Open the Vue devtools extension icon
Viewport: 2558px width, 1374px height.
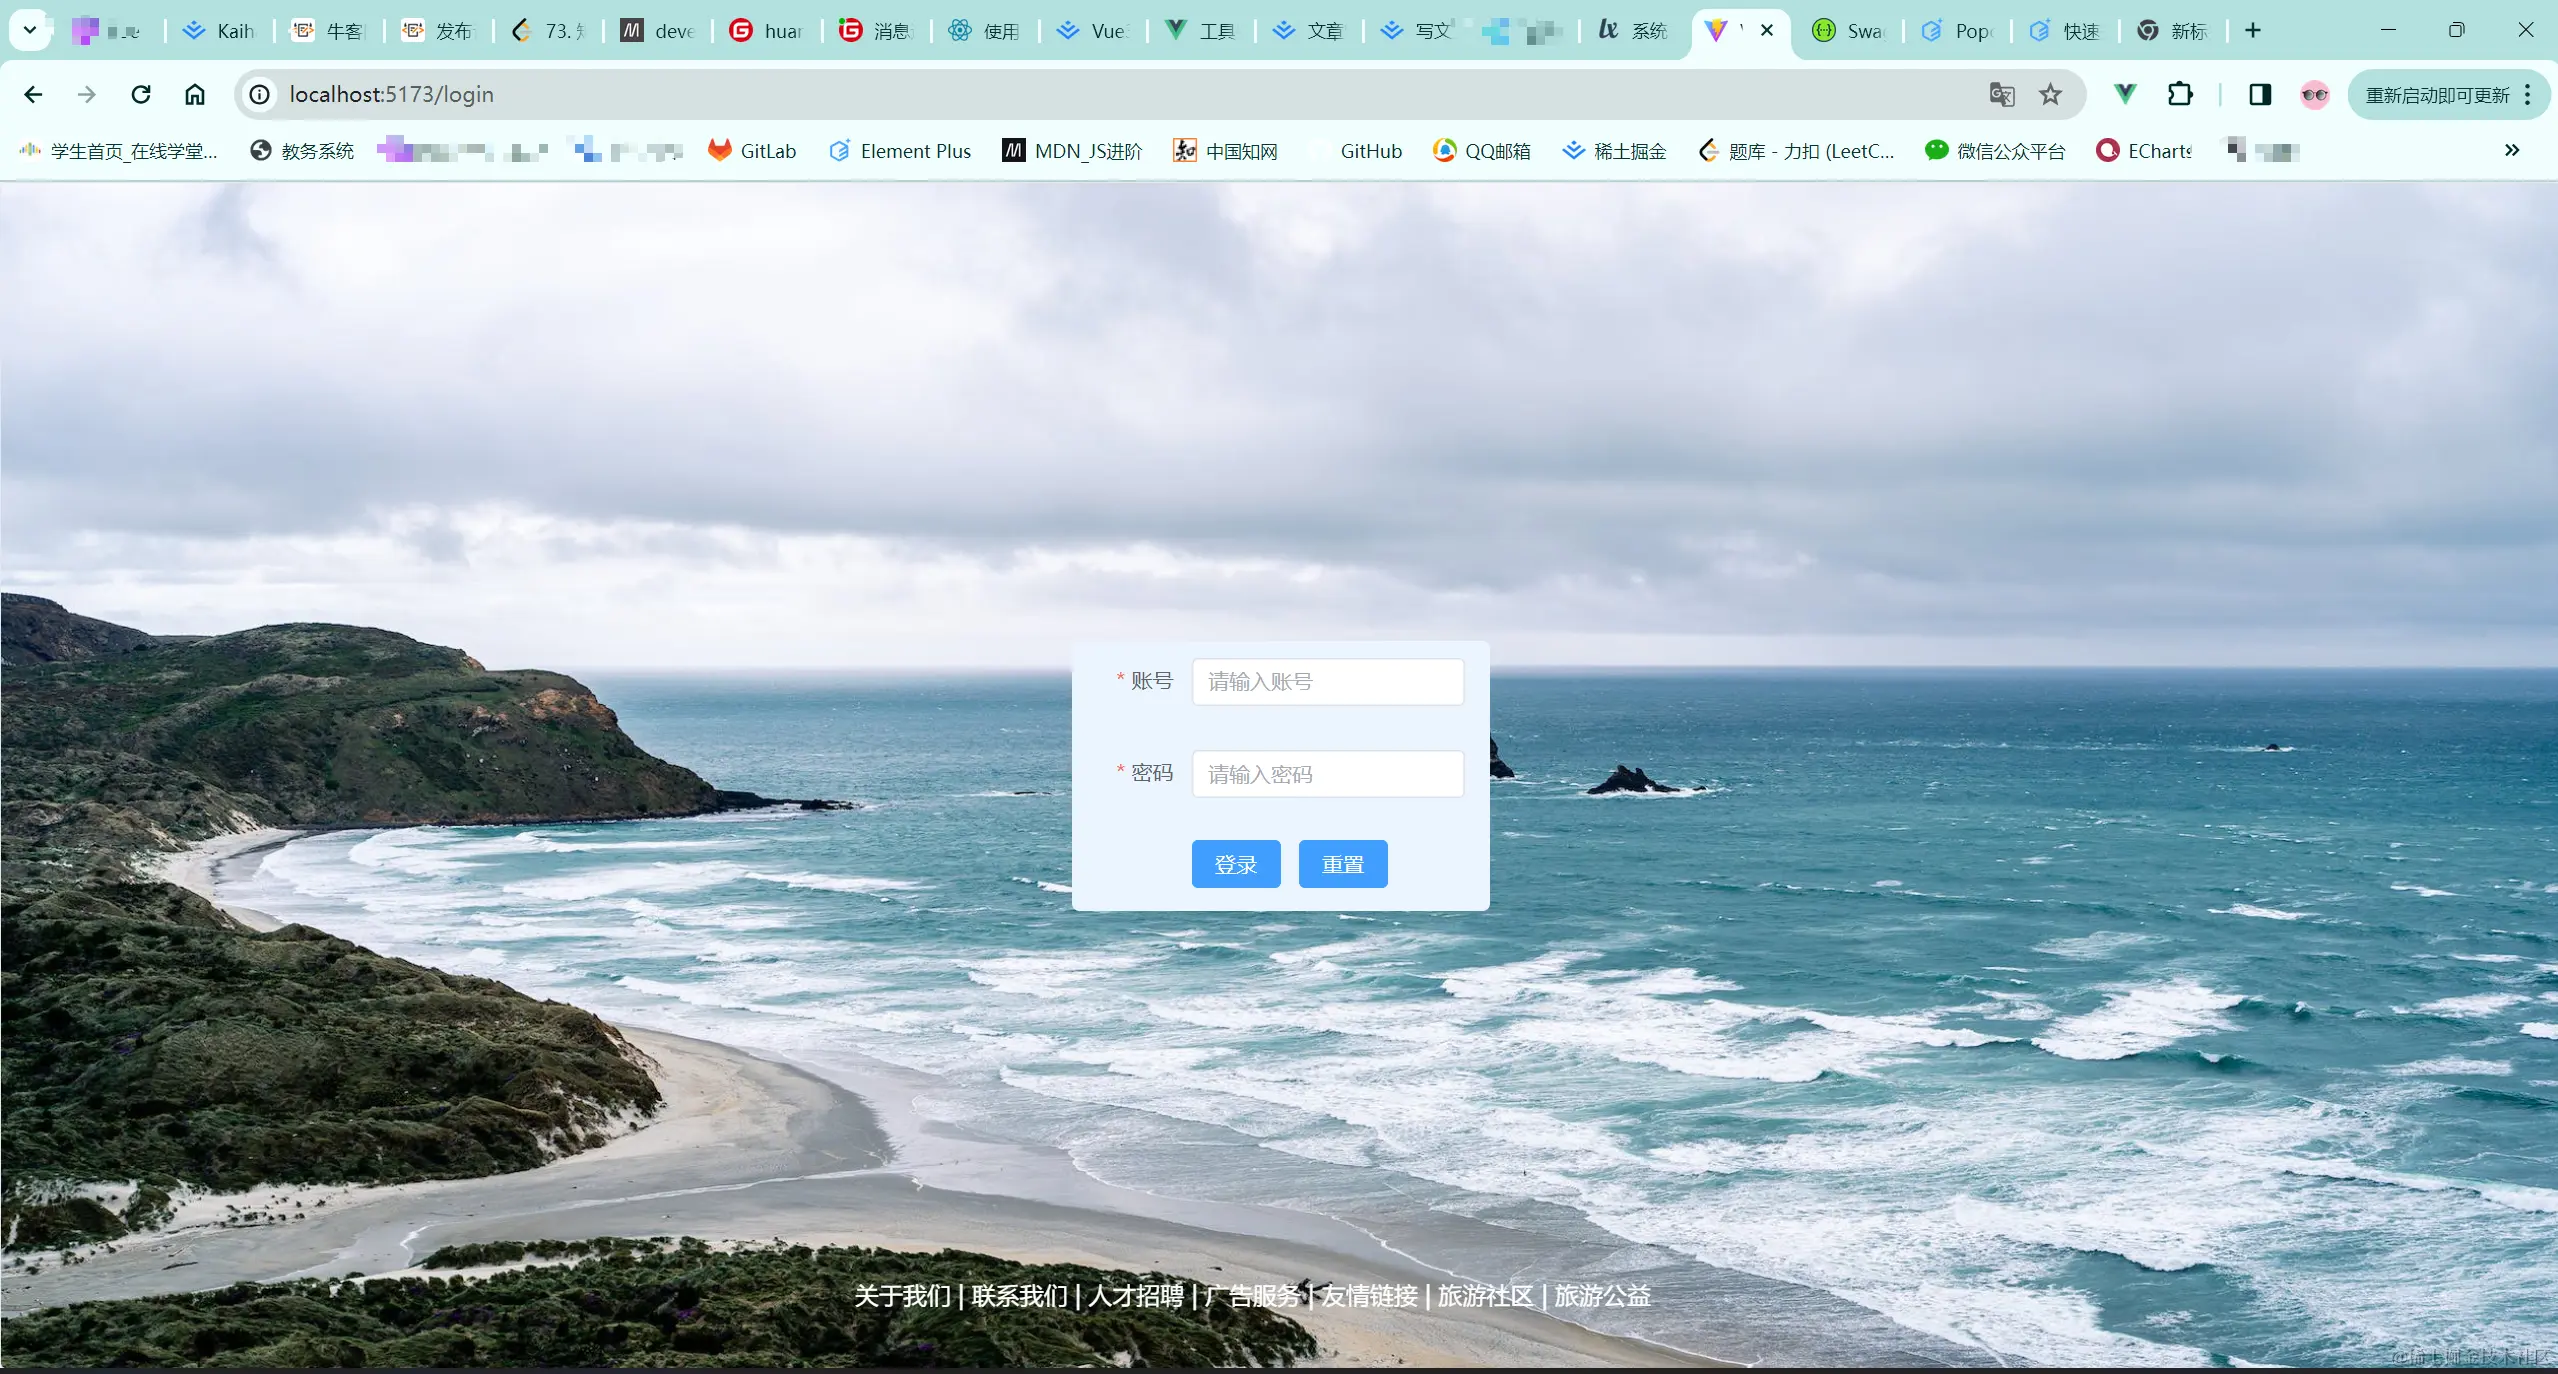tap(2125, 94)
